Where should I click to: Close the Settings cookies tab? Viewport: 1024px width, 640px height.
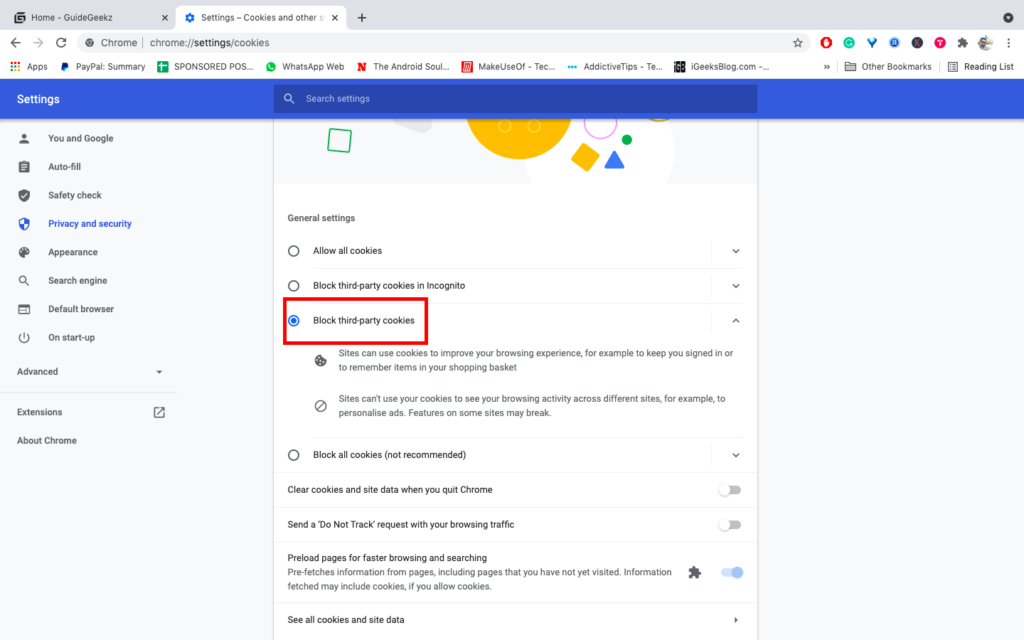click(x=335, y=18)
